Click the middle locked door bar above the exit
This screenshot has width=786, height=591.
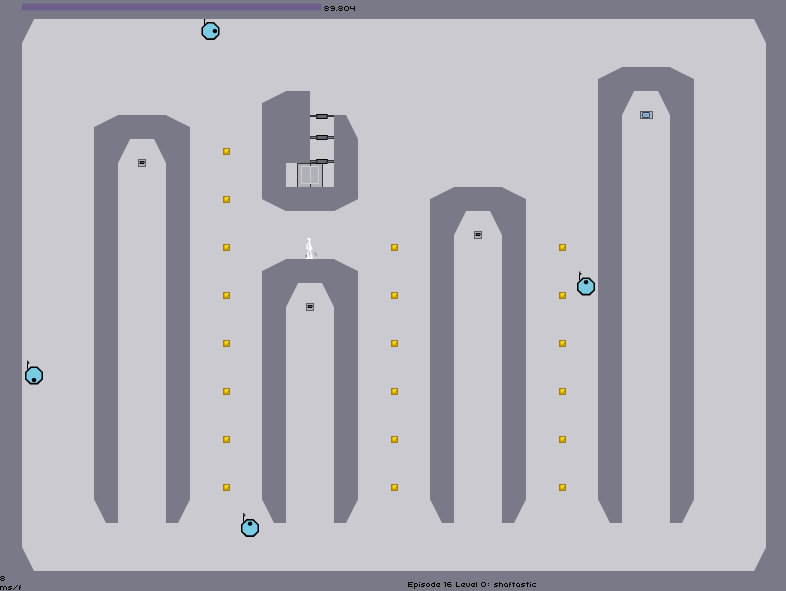[x=322, y=137]
